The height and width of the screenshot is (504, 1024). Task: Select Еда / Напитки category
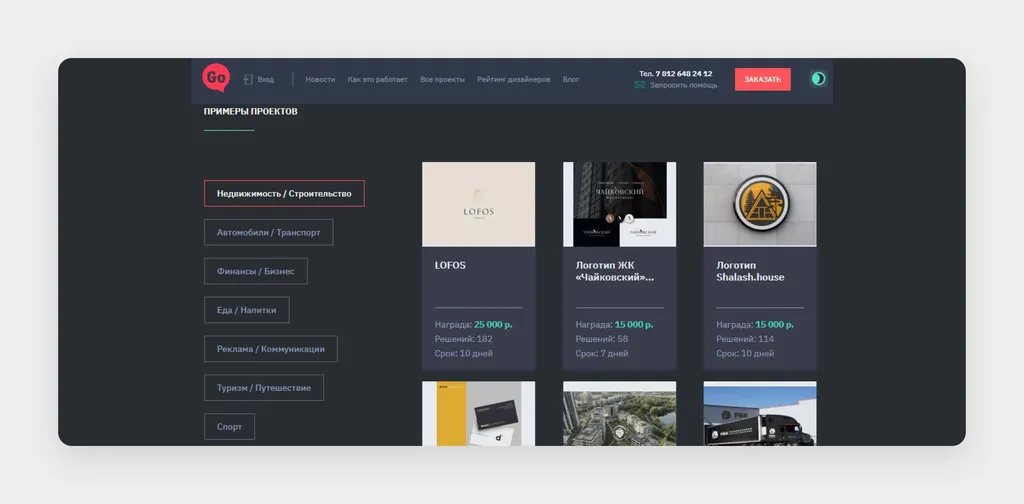246,310
